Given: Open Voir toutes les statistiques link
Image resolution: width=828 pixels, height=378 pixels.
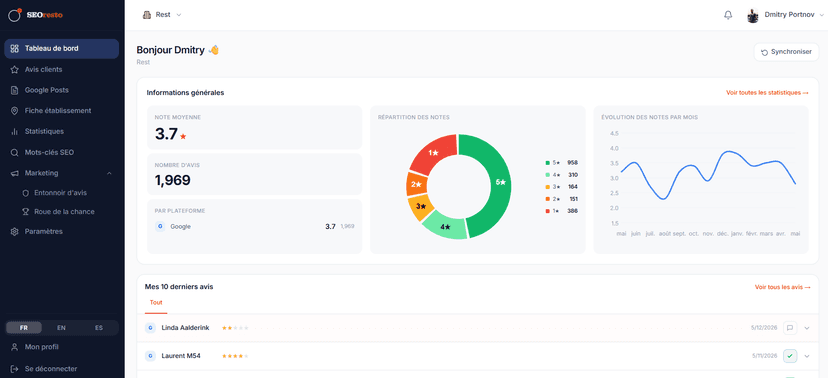Looking at the screenshot, I should point(767,93).
